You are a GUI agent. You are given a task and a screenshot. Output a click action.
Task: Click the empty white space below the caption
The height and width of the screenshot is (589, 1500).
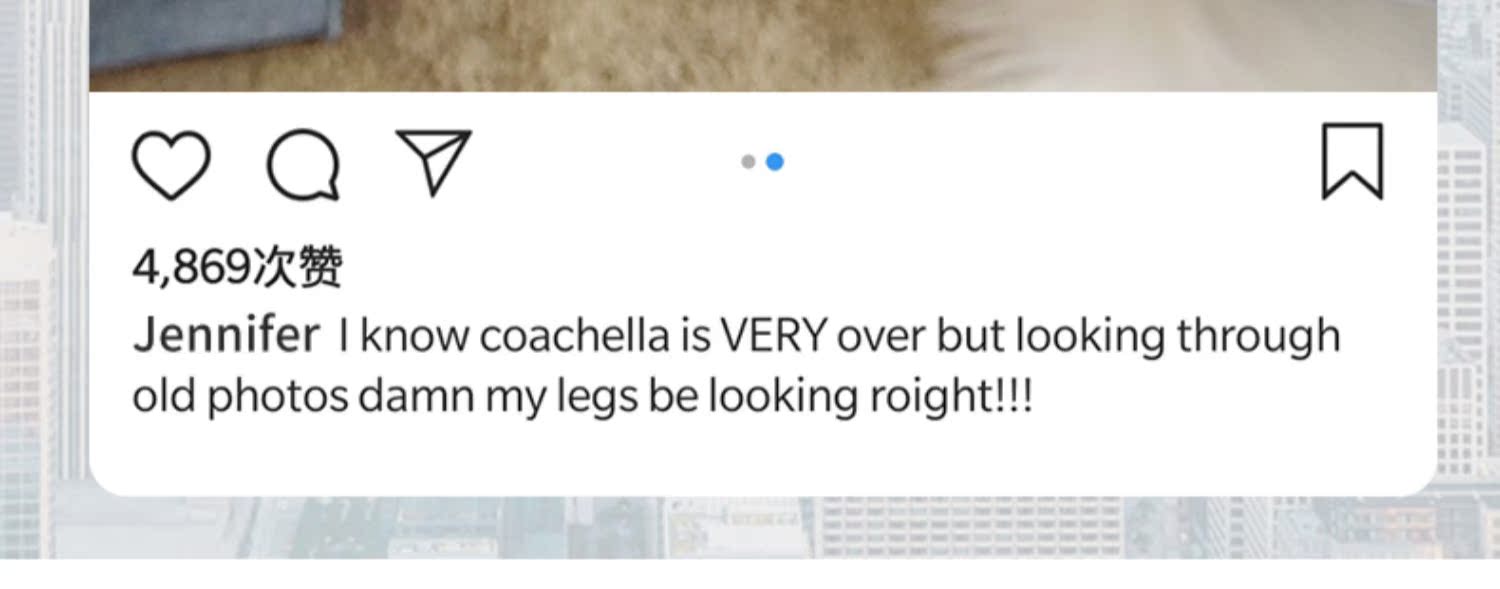point(760,455)
